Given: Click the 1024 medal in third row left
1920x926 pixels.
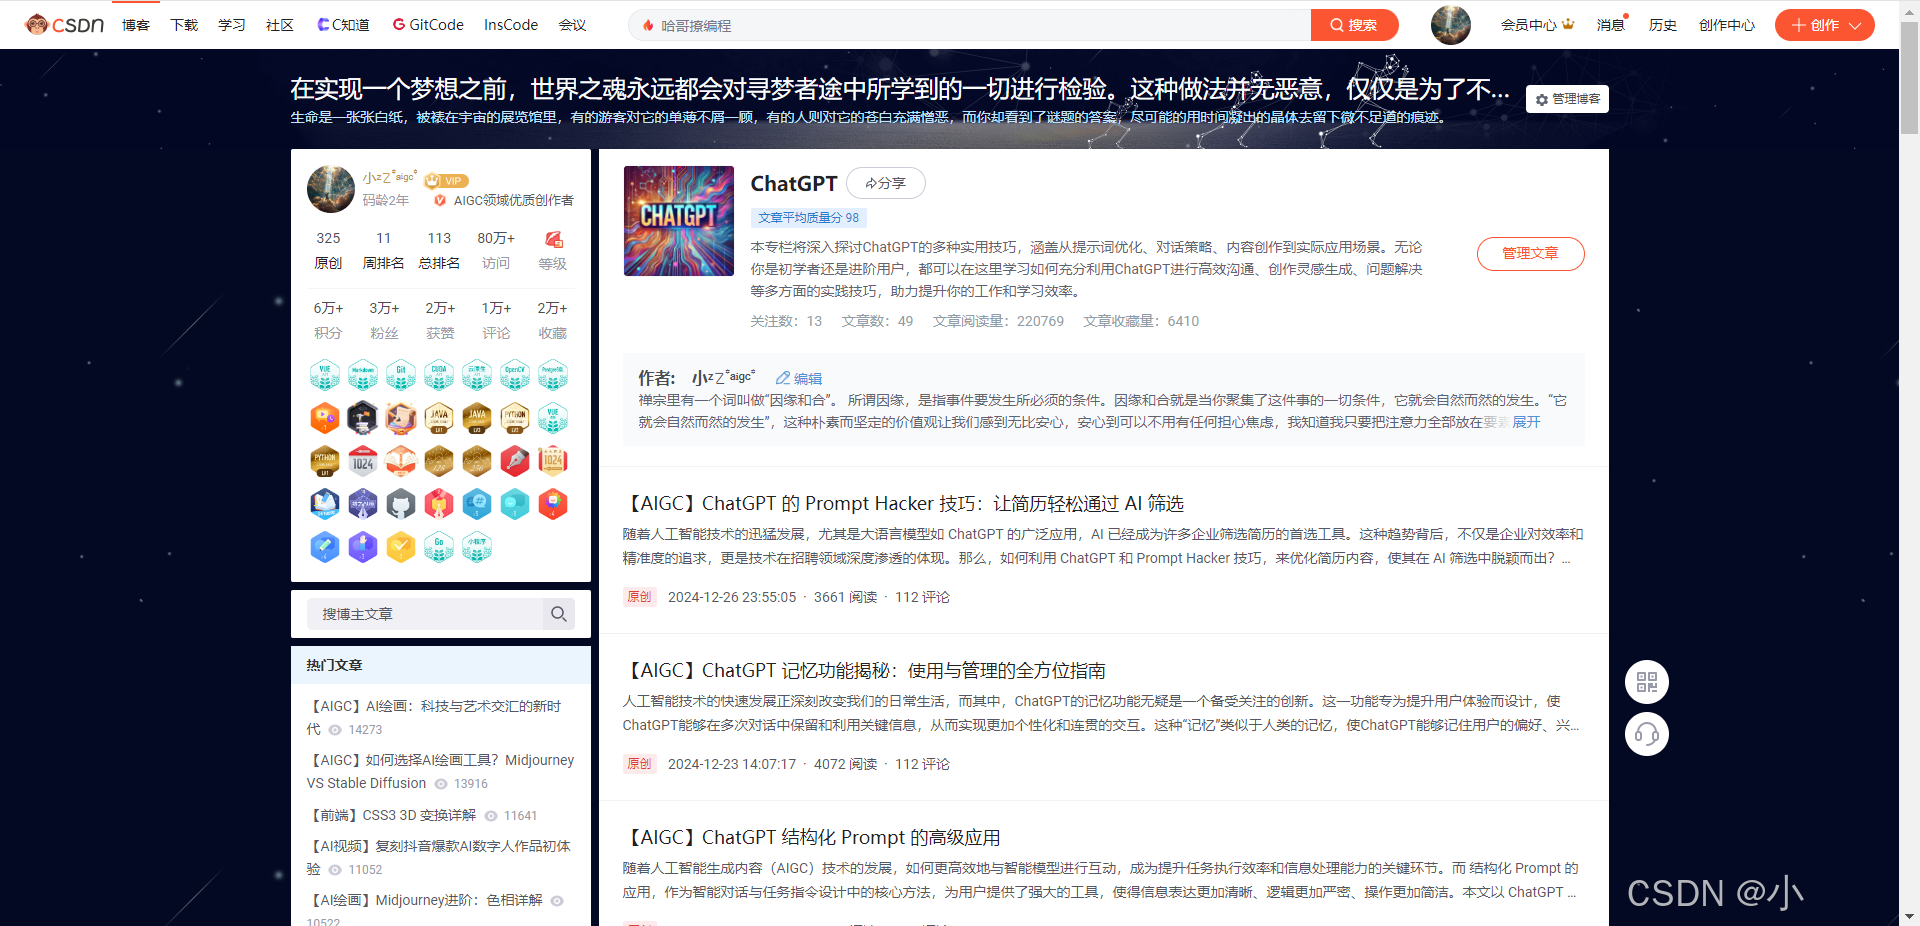Looking at the screenshot, I should pos(363,461).
